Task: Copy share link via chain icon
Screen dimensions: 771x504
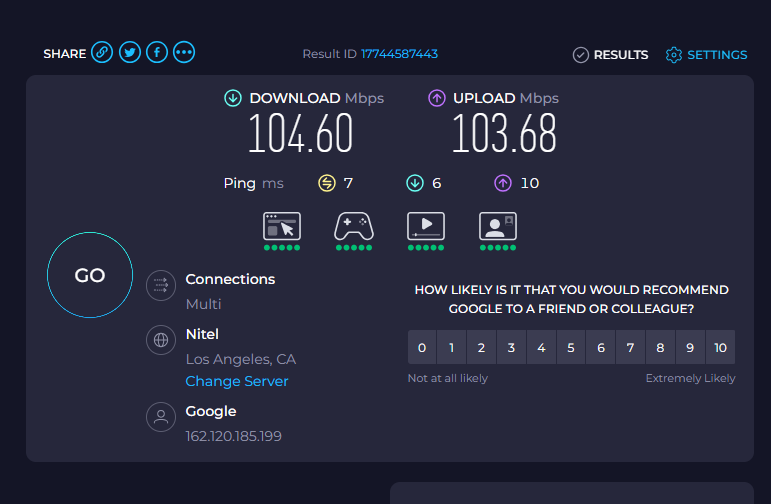Action: tap(102, 52)
